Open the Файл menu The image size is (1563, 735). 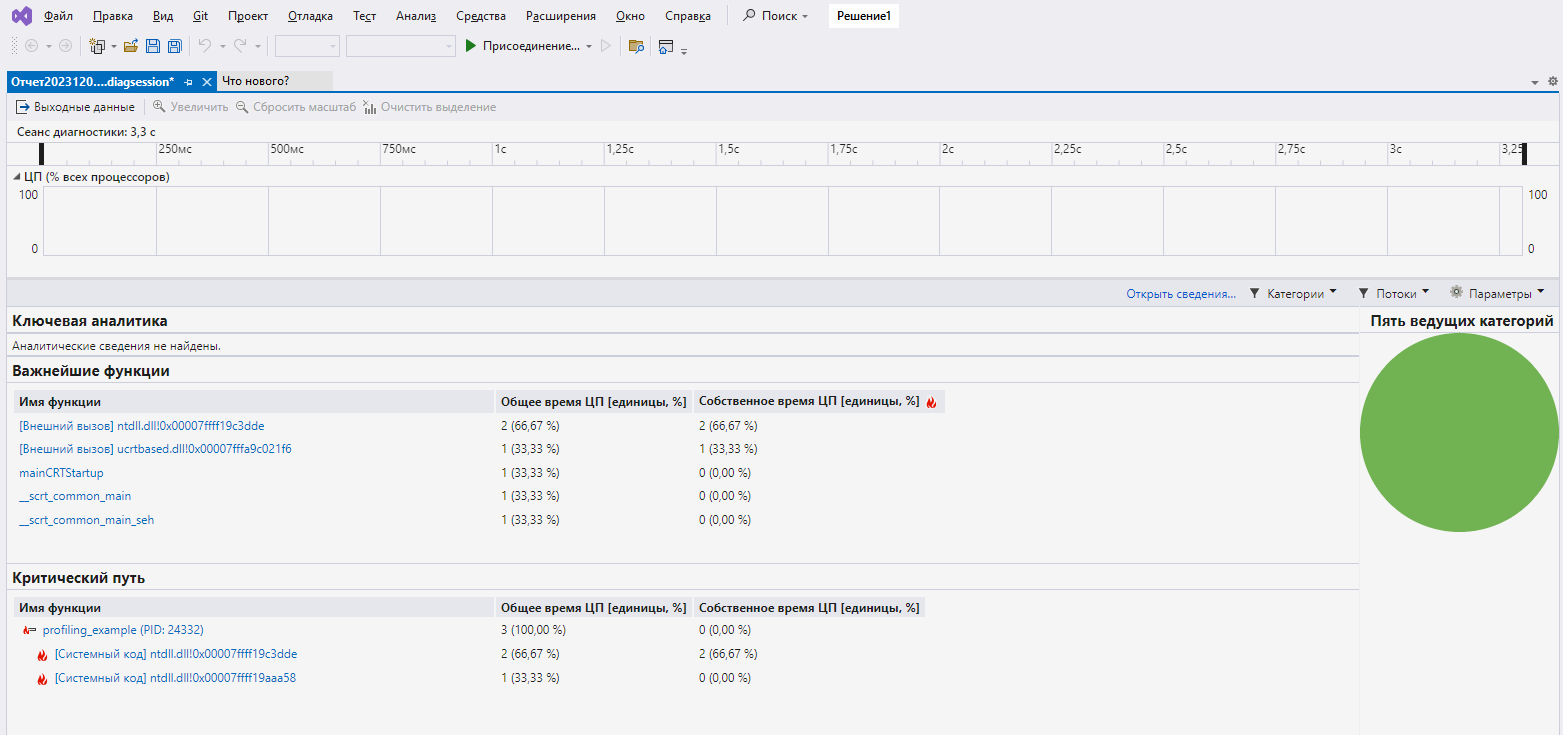58,16
